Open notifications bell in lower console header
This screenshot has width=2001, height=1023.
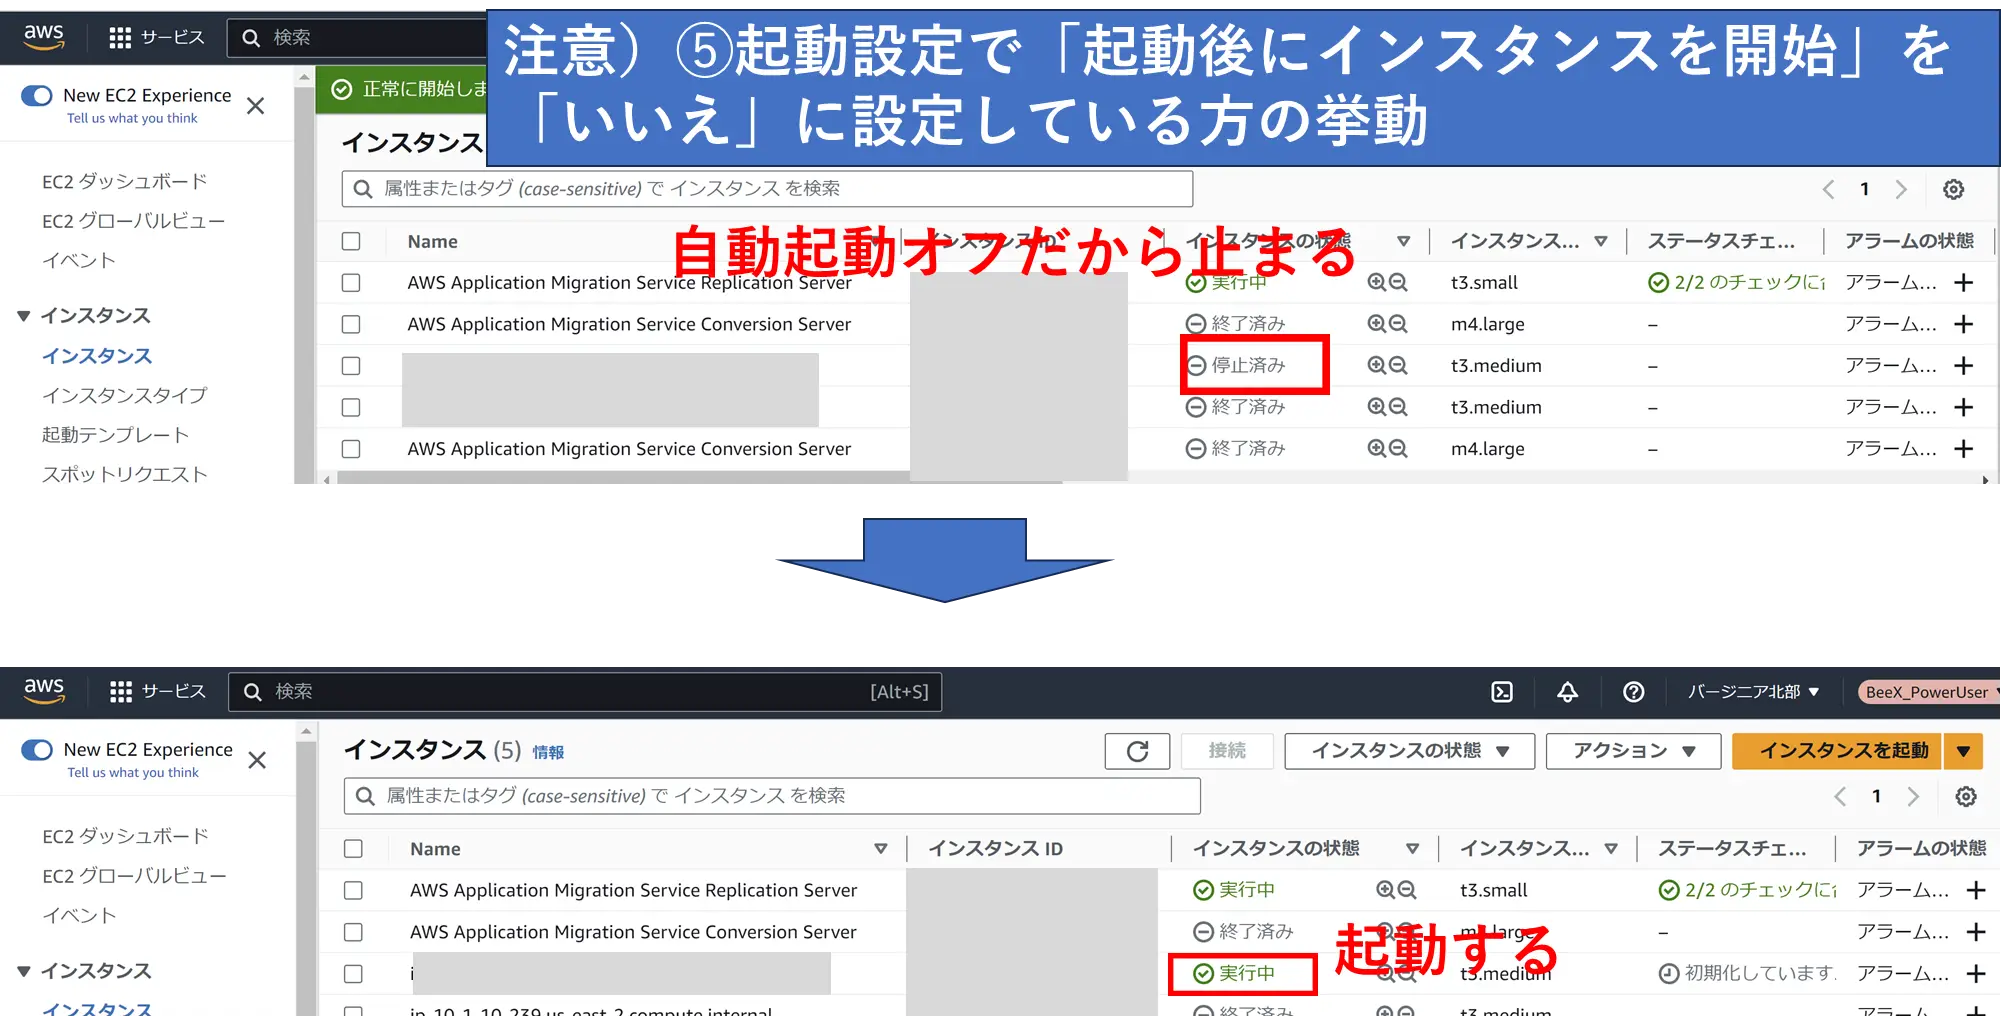(x=1568, y=692)
